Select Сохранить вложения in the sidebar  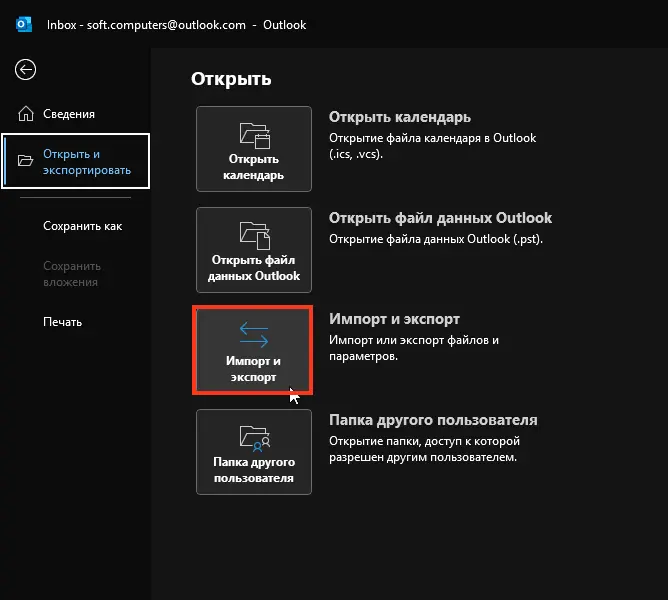coord(72,274)
